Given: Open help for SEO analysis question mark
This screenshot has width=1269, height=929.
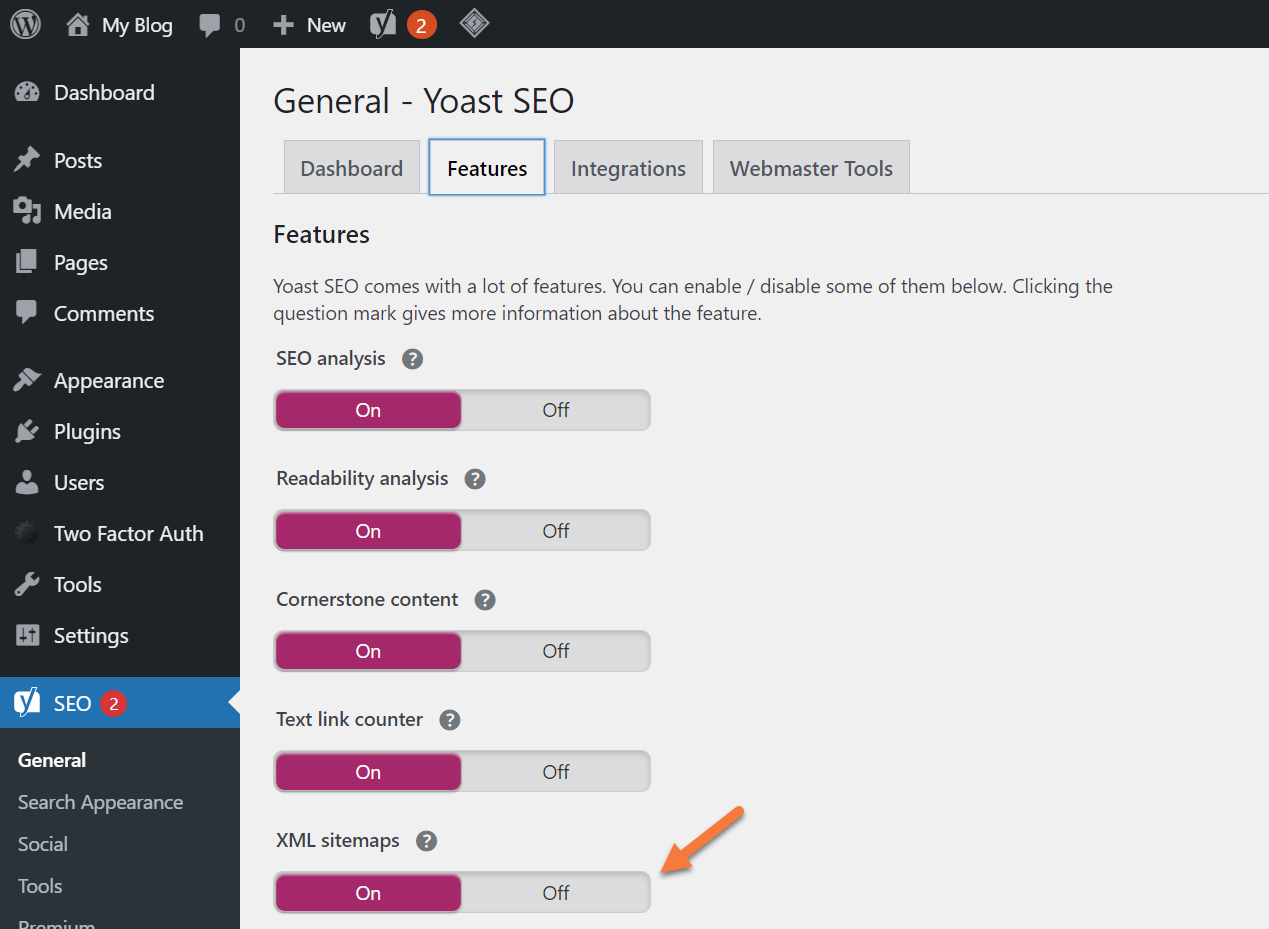Looking at the screenshot, I should [x=412, y=359].
